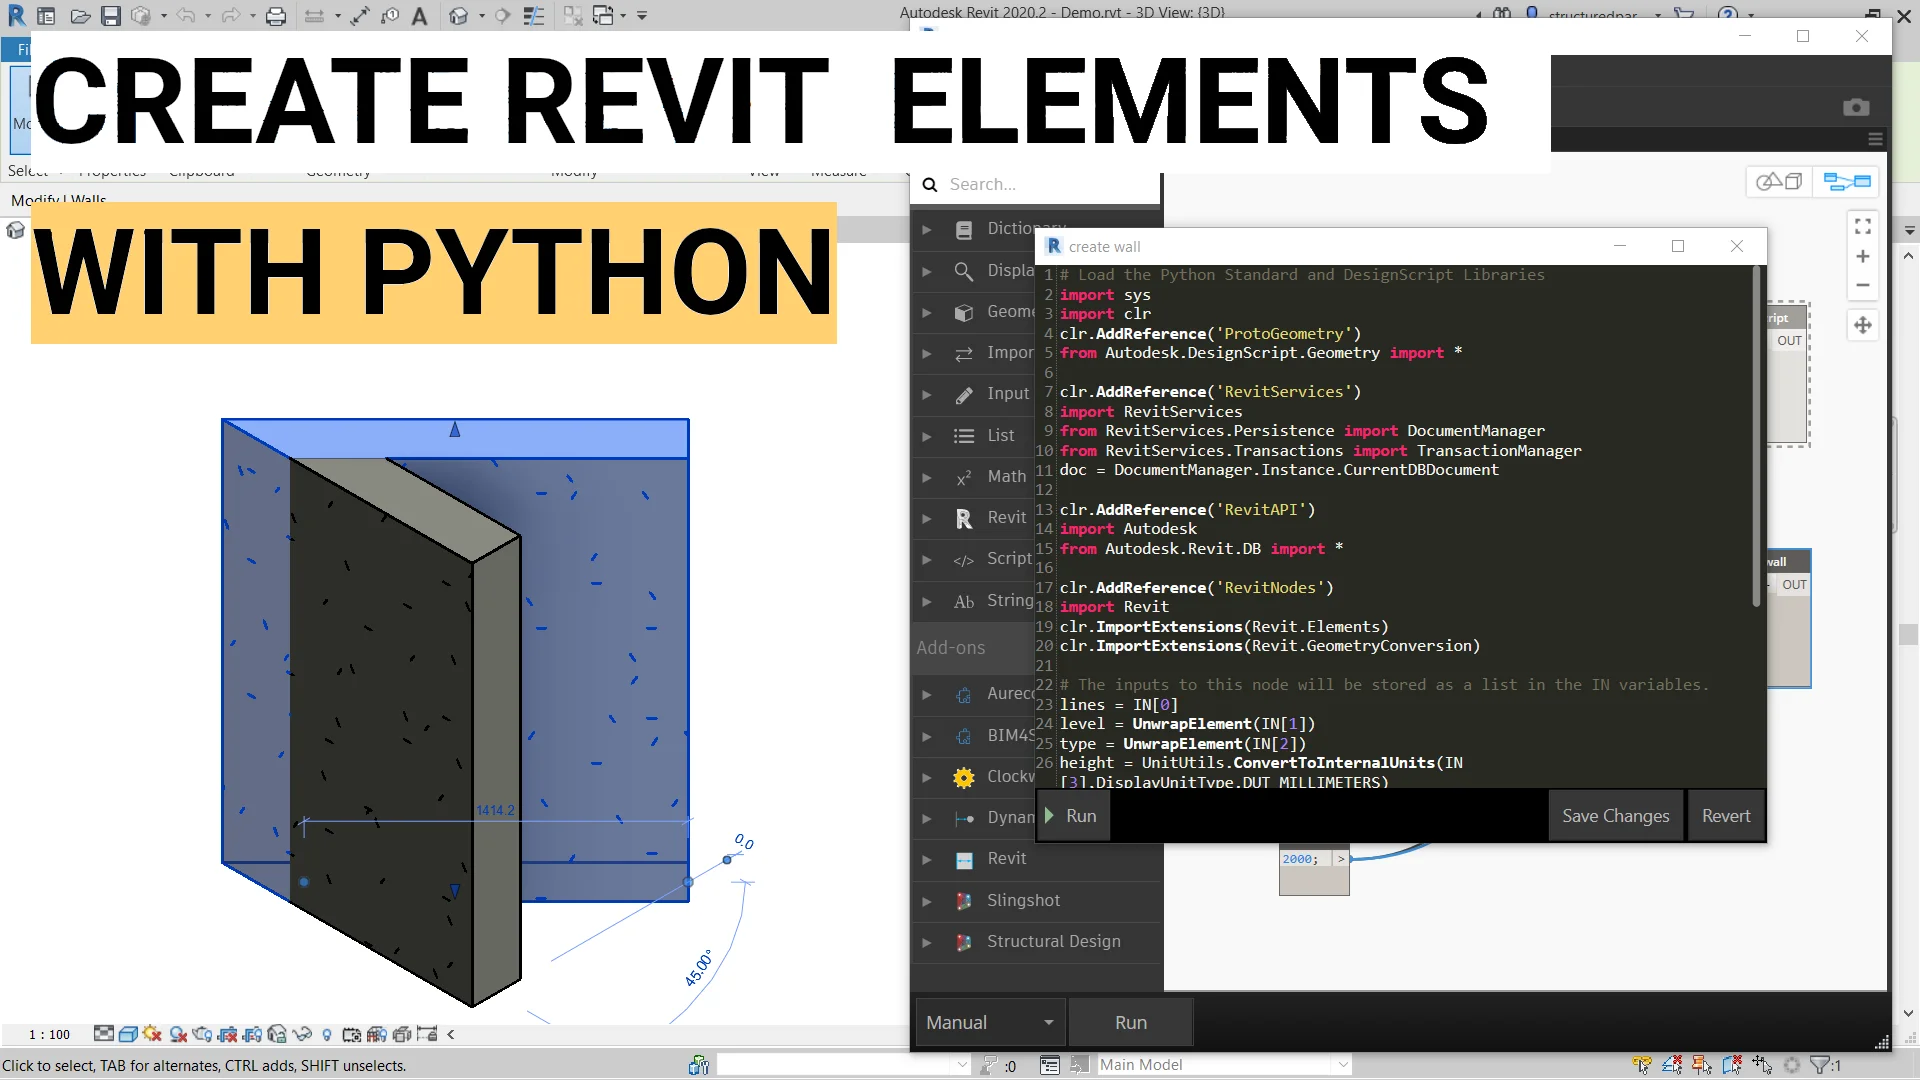Click the Revert button in Python editor
1920x1080 pixels.
coord(1726,816)
